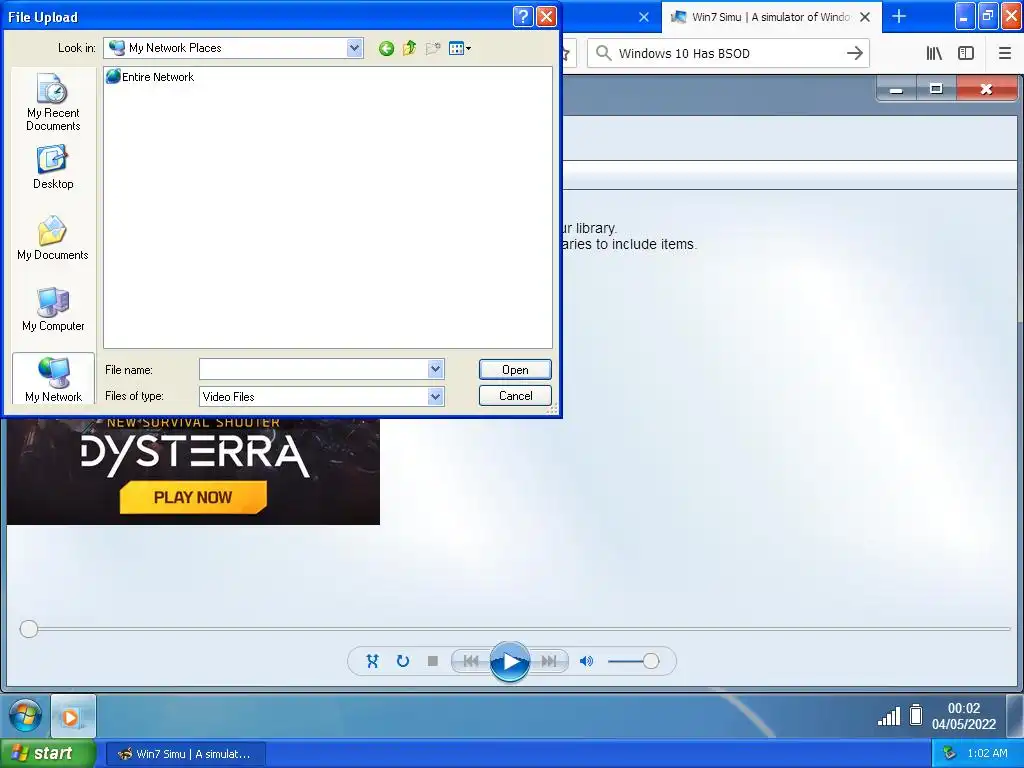Click the XP system tray network icon

950,753
